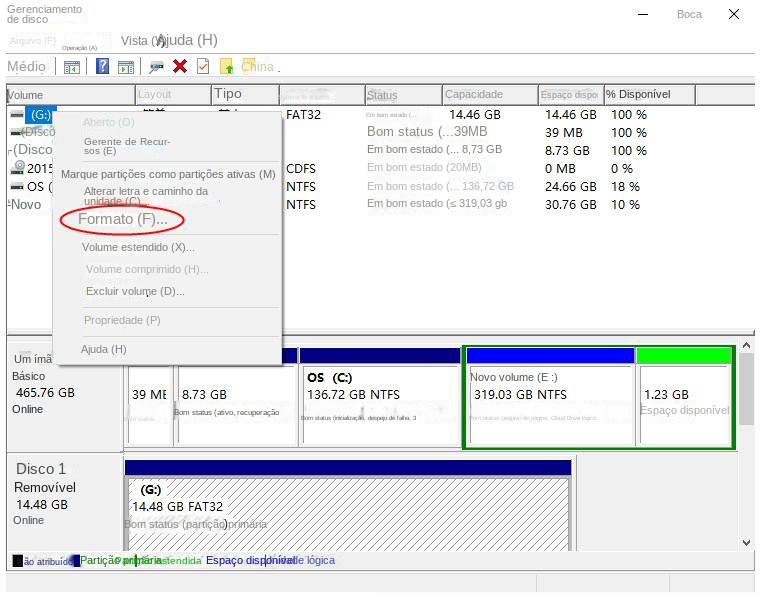Select the 8.73 GB recovery partition block
The width and height of the screenshot is (761, 595).
238,404
